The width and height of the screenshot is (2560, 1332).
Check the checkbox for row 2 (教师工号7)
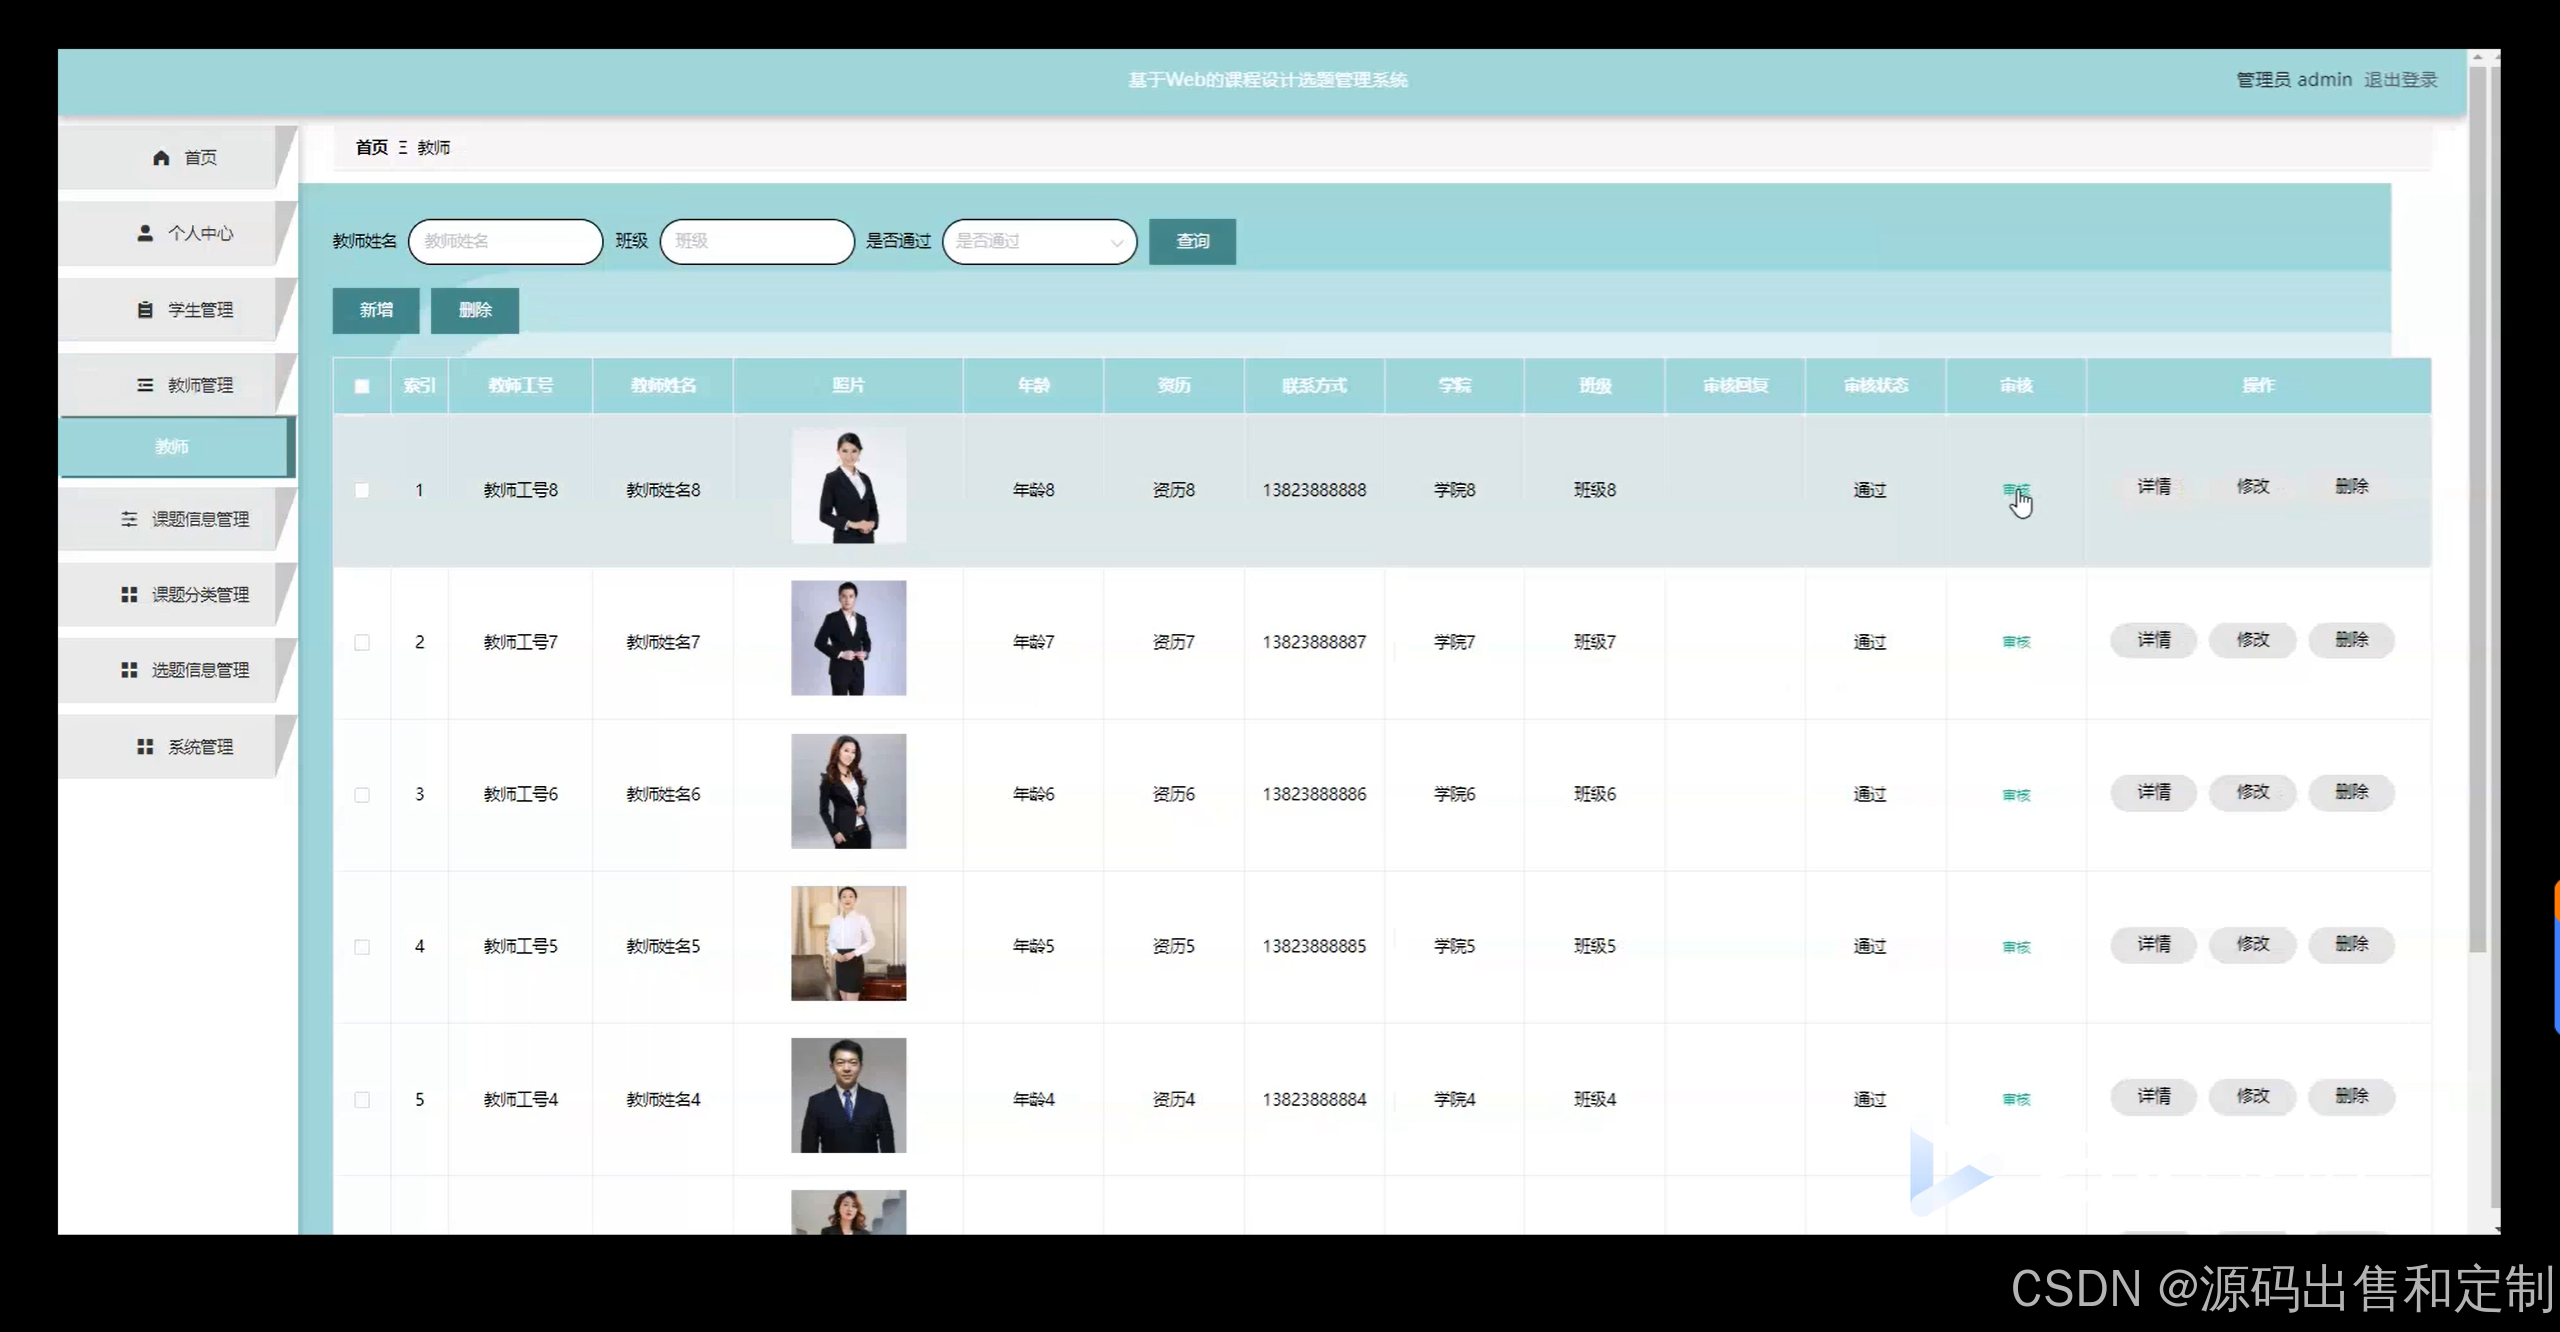[x=362, y=642]
